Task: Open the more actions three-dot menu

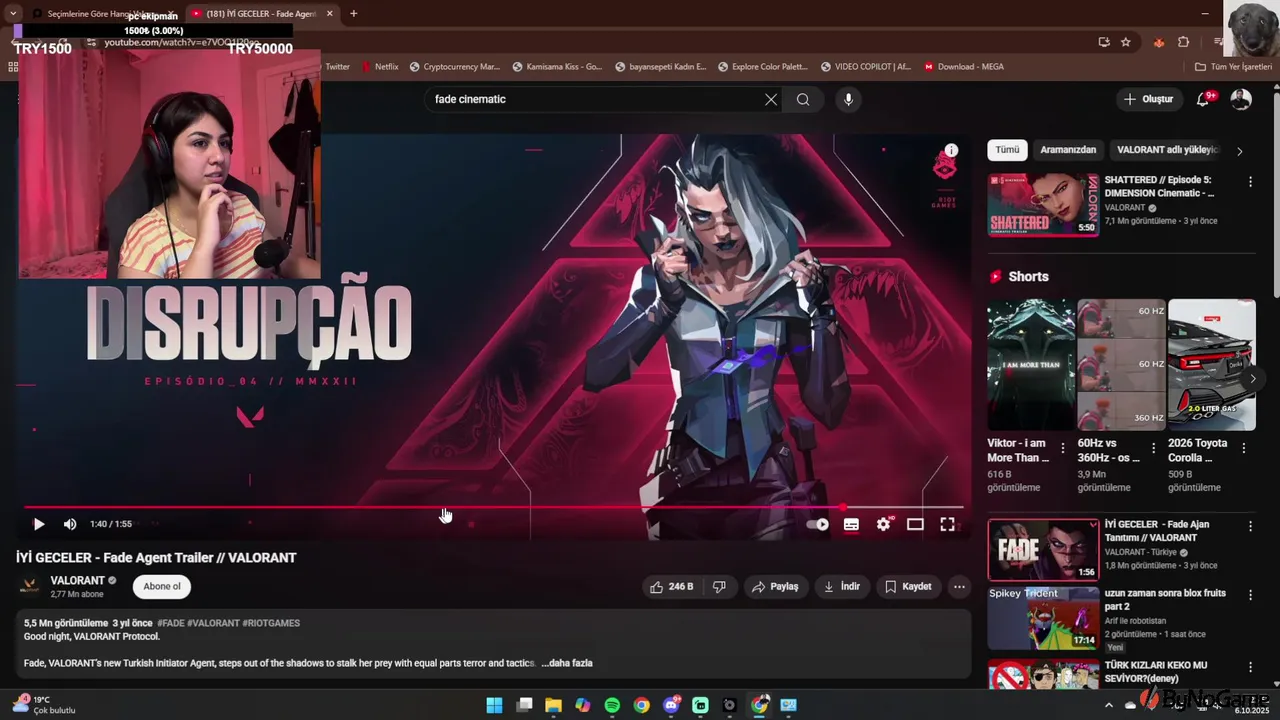Action: click(959, 587)
